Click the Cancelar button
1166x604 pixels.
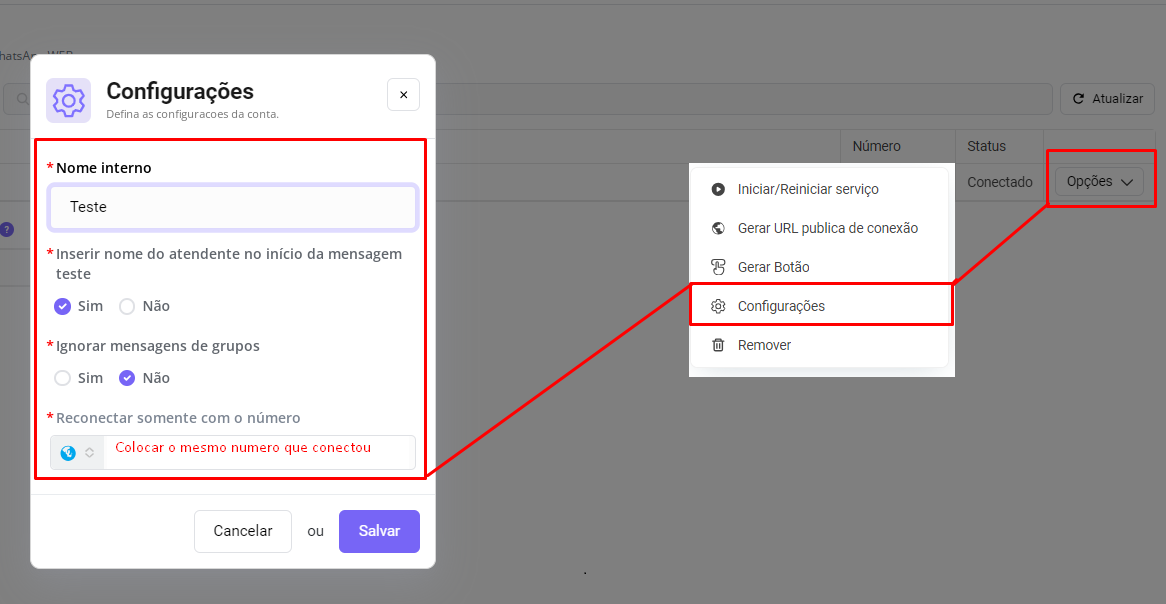pyautogui.click(x=243, y=531)
